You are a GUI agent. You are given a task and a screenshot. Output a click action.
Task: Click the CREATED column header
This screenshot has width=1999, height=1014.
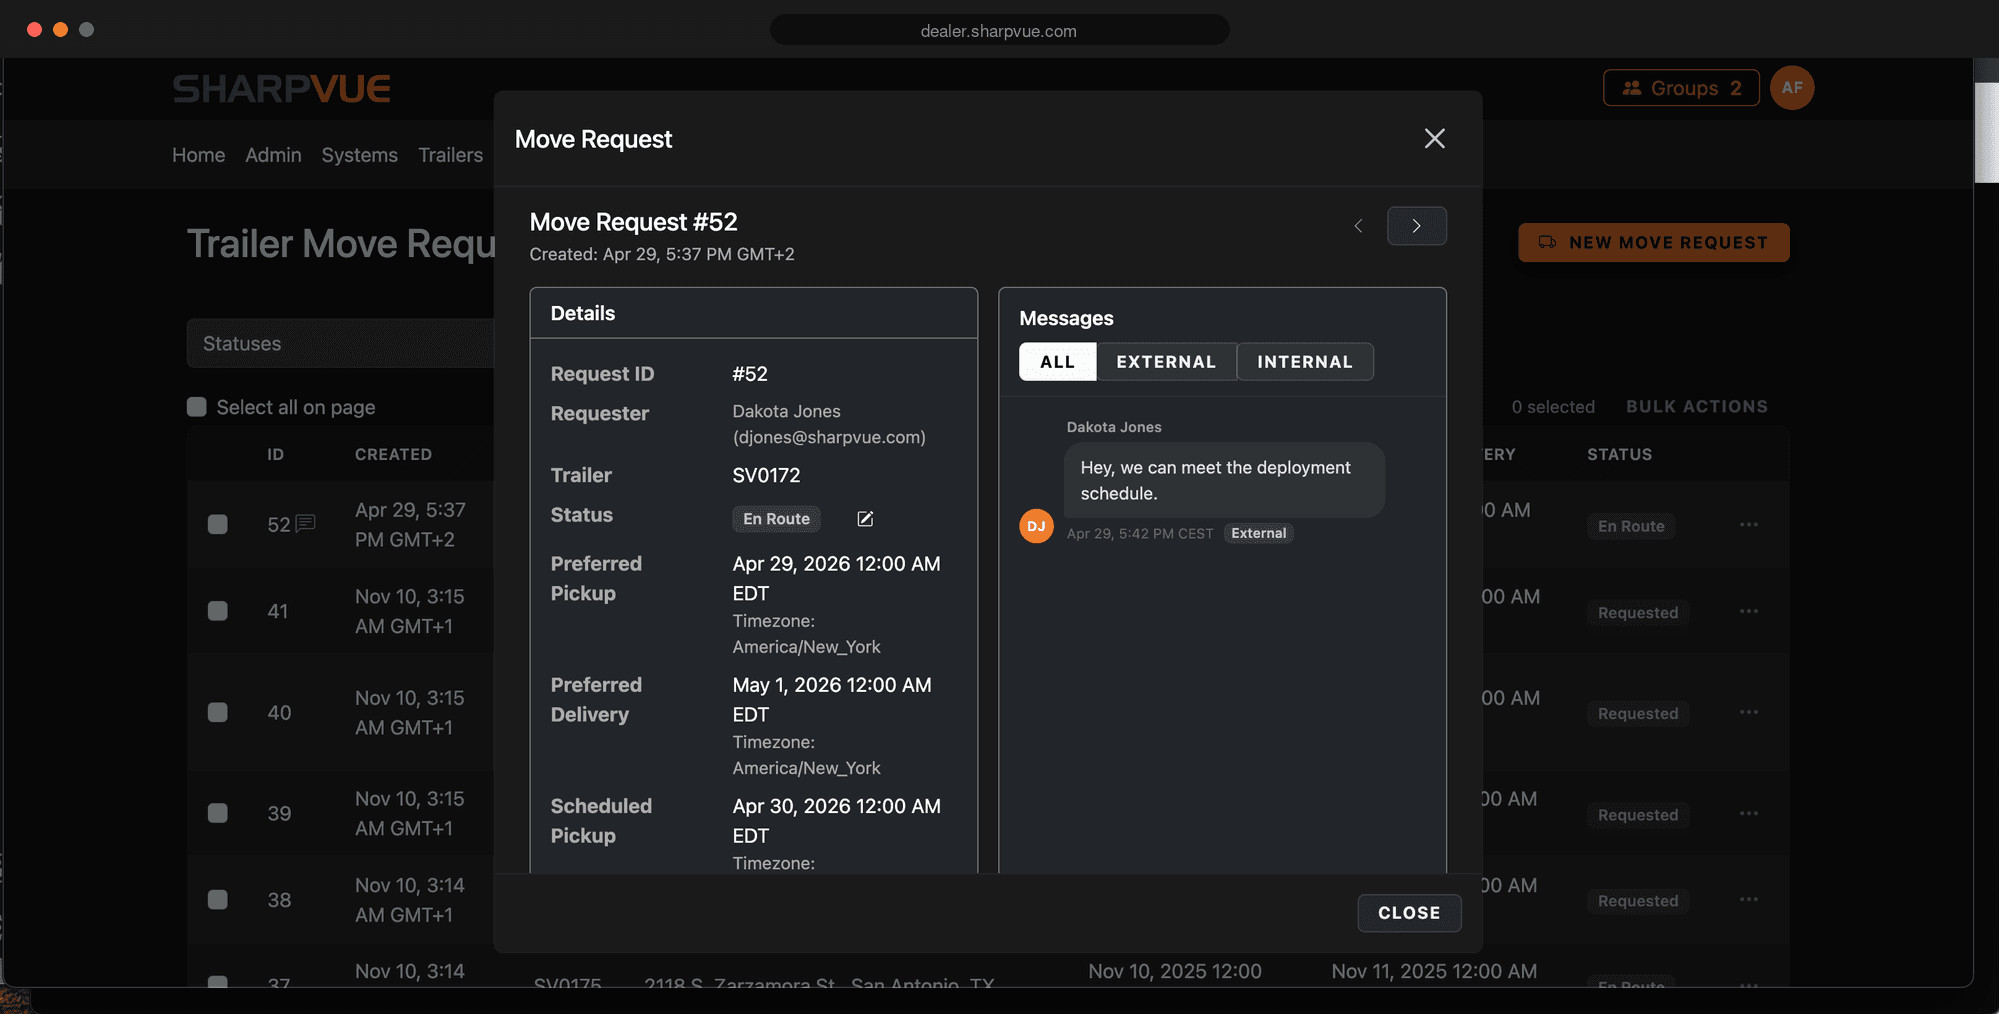tap(393, 454)
